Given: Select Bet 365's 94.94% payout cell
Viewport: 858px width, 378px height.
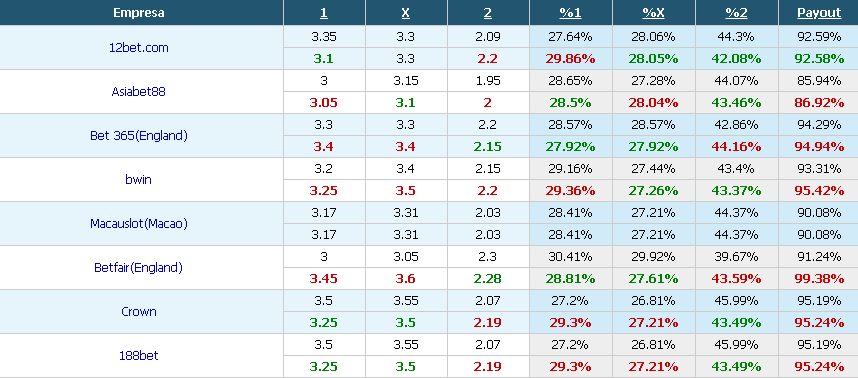Looking at the screenshot, I should click(x=819, y=147).
